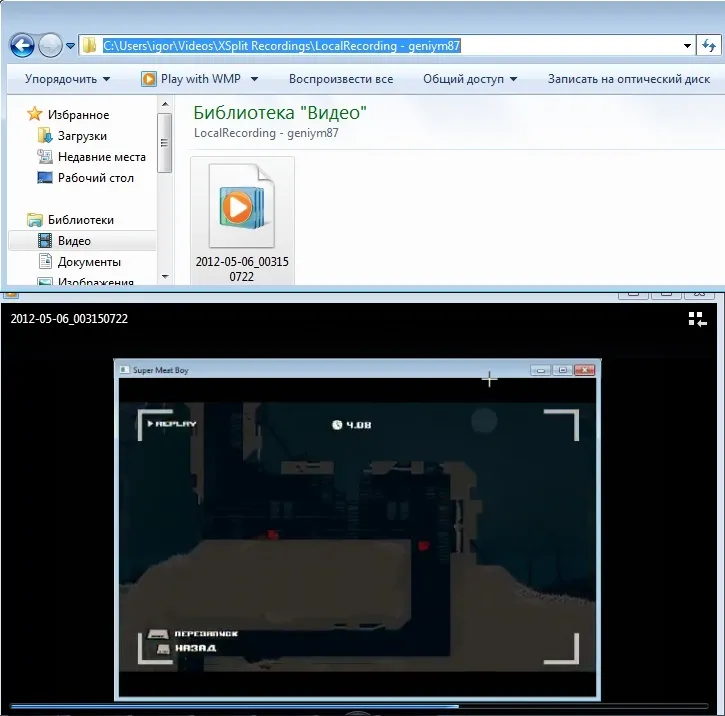Viewport: 725px width, 716px height.
Task: Open Недавние места in sidebar
Action: coord(101,157)
